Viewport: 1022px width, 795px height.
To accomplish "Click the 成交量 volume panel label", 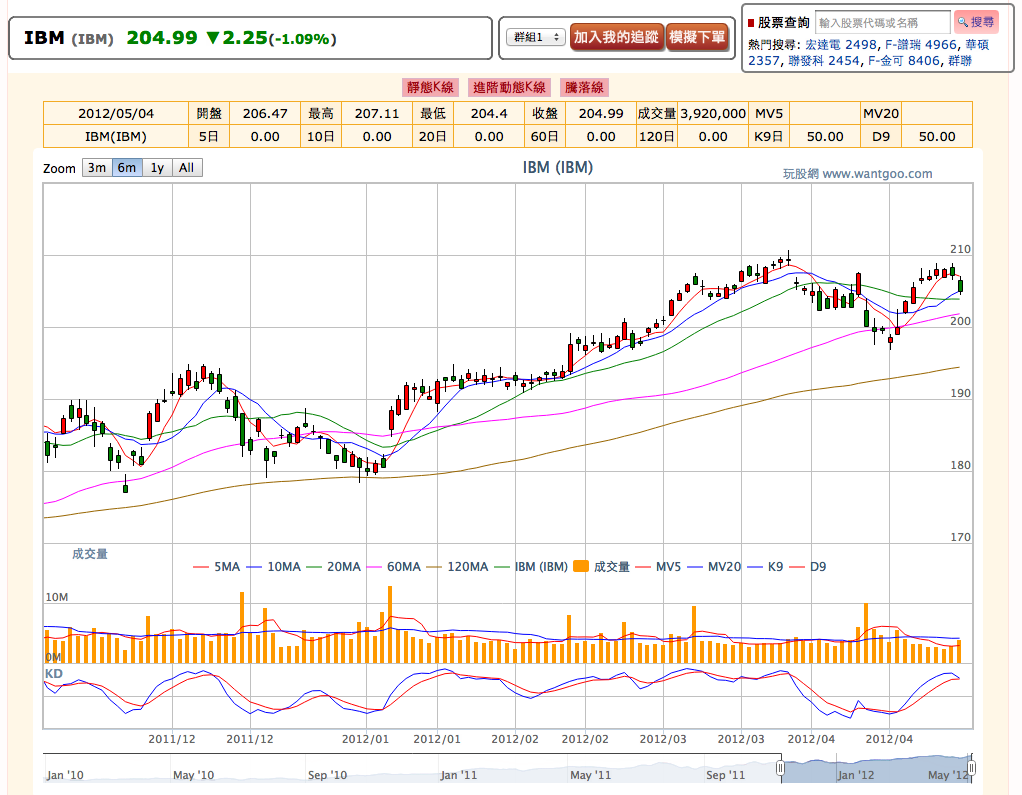I will 90,554.
